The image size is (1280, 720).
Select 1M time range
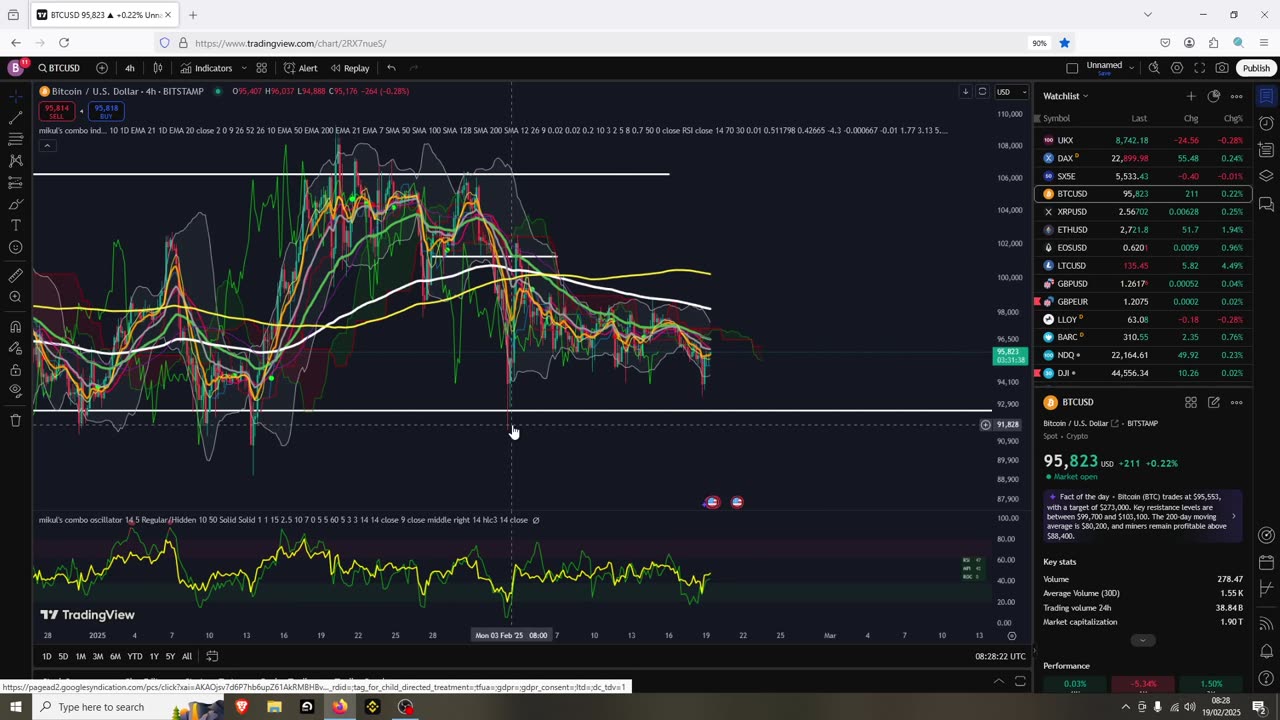[x=81, y=656]
